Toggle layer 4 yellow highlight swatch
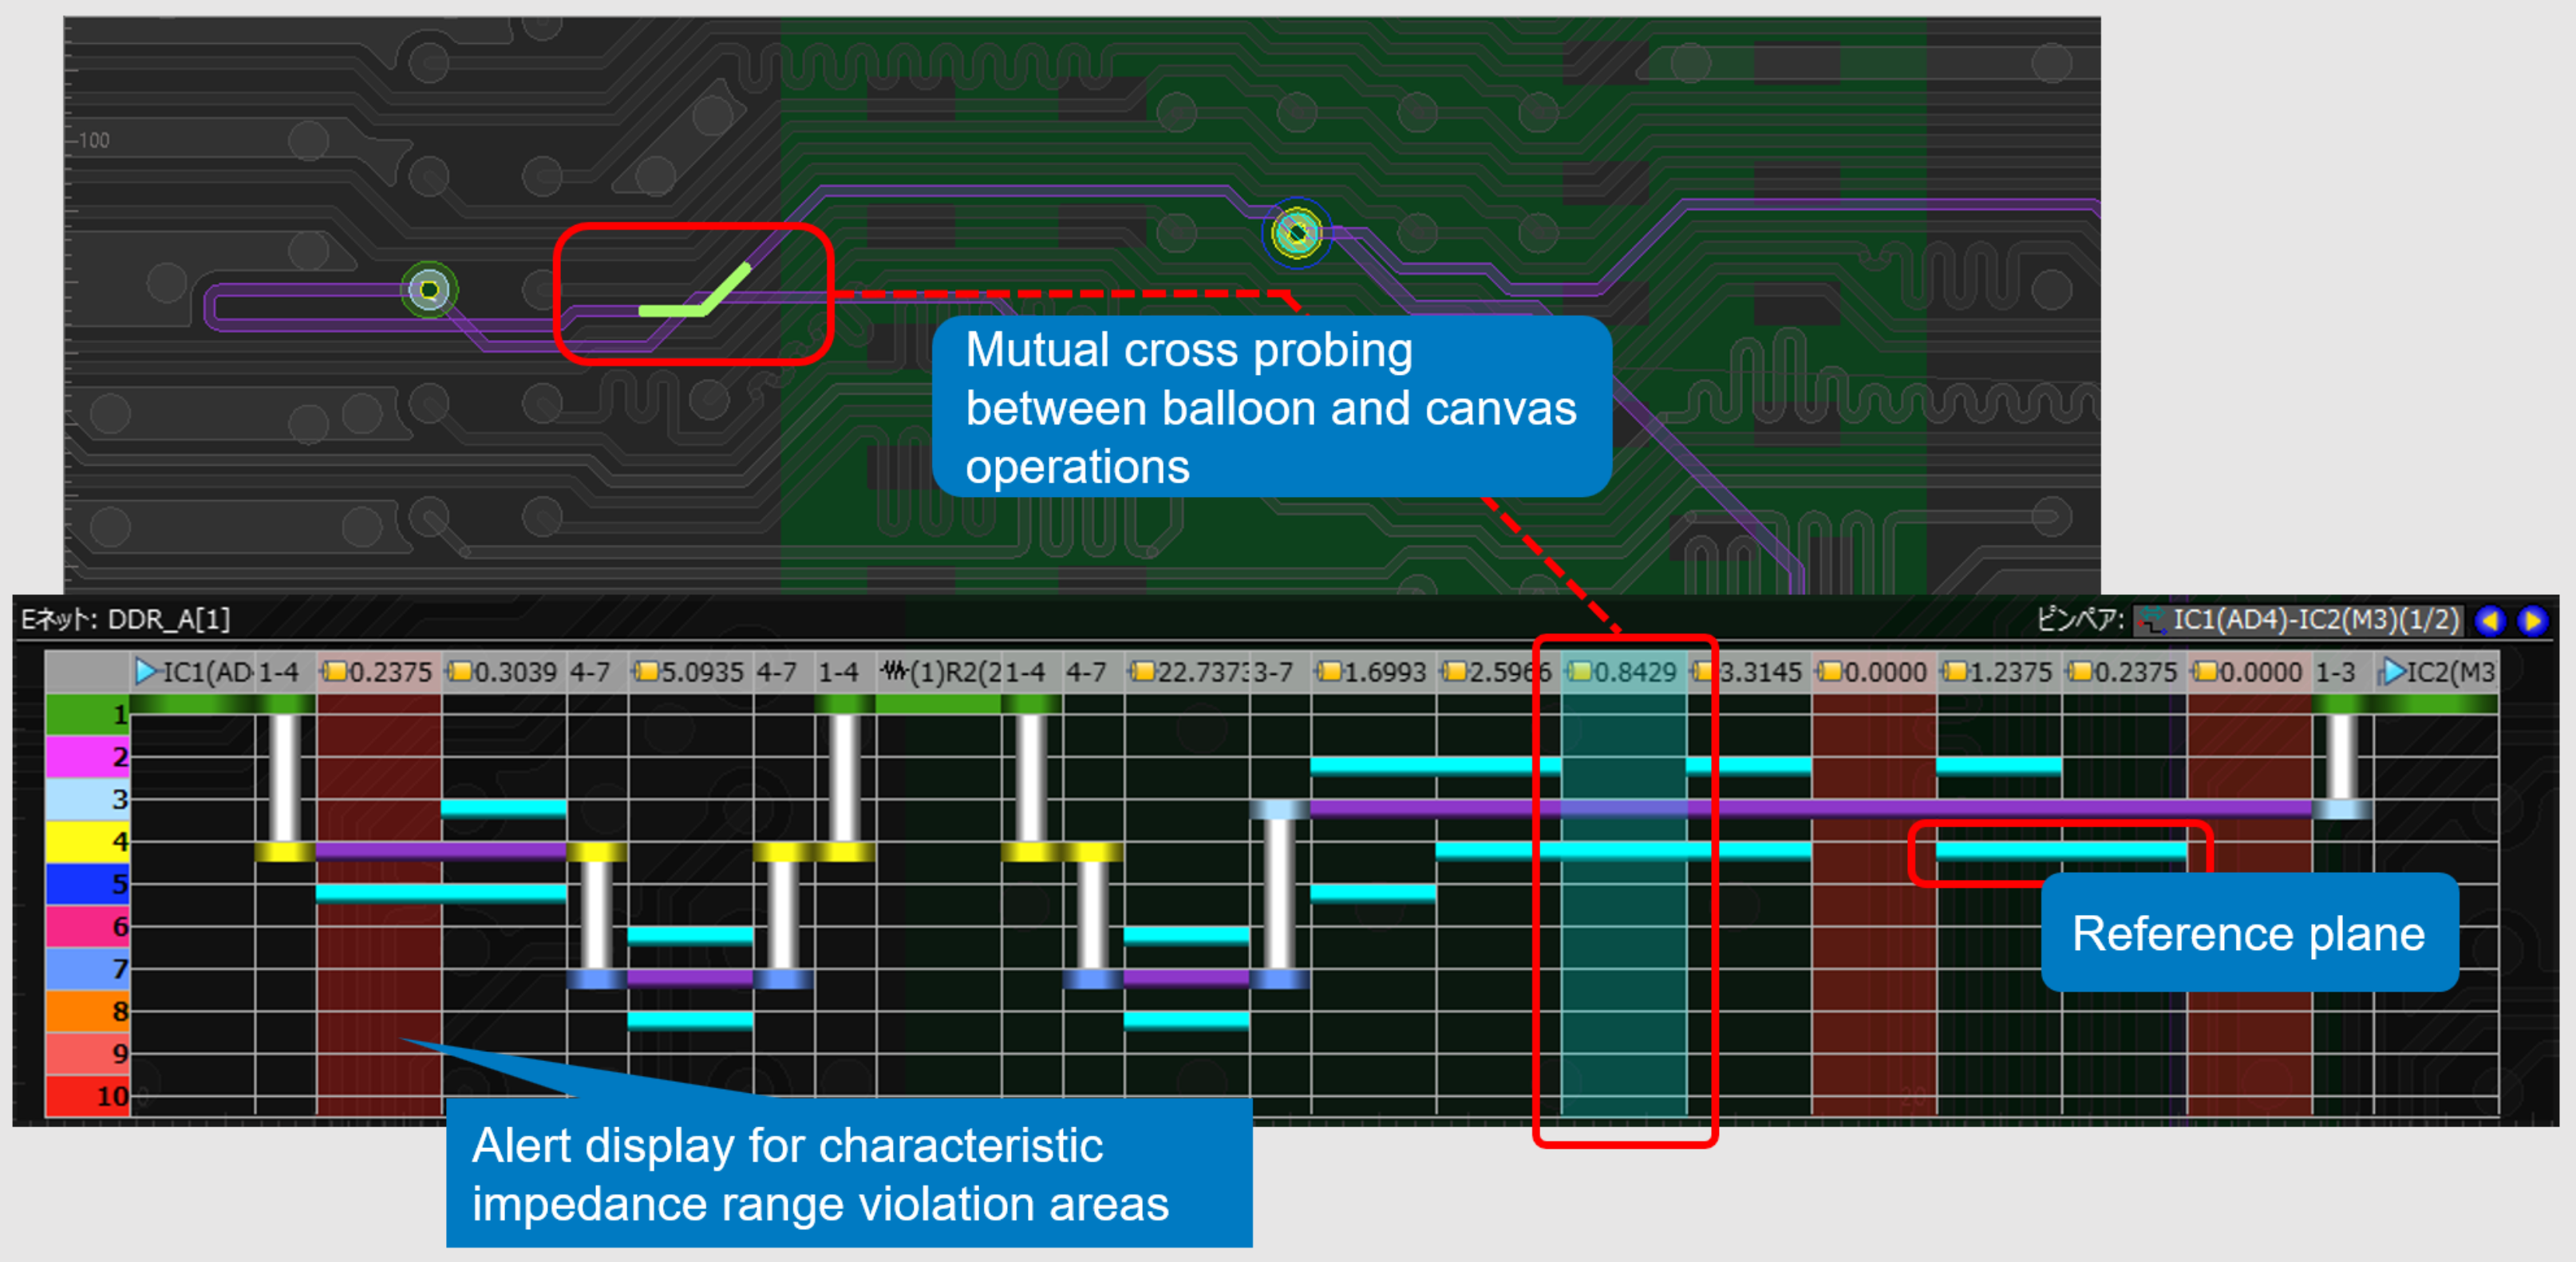Screen dimensions: 2576x1262 pyautogui.click(x=88, y=841)
